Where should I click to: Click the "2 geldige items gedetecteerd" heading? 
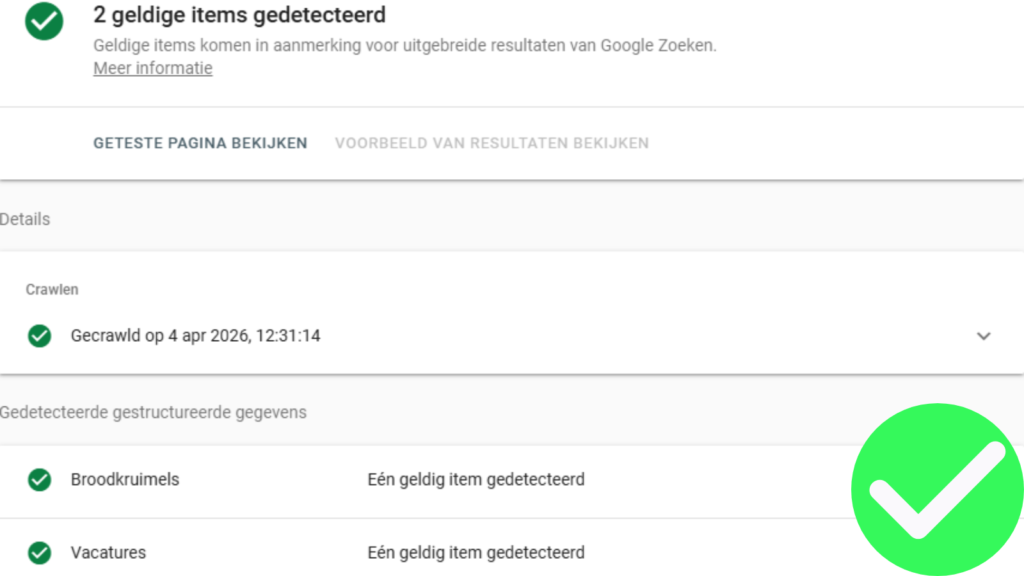pos(239,16)
